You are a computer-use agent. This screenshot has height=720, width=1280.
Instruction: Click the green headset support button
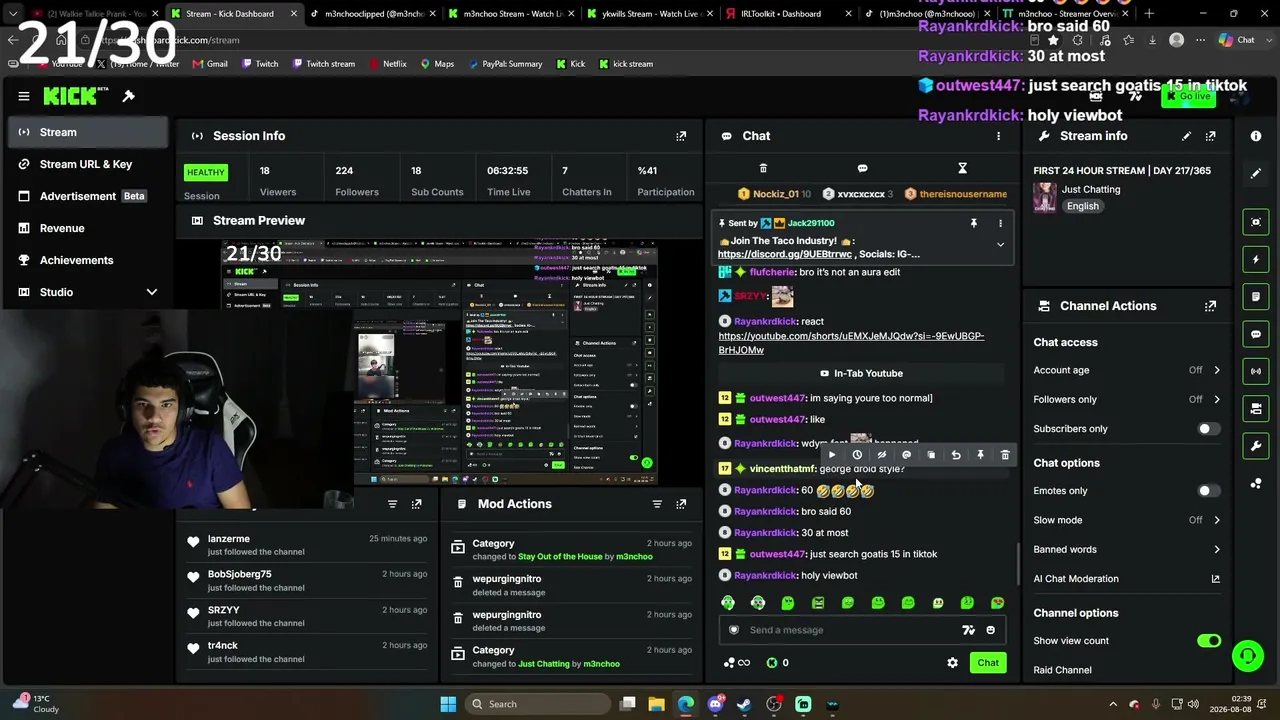[x=1248, y=656]
